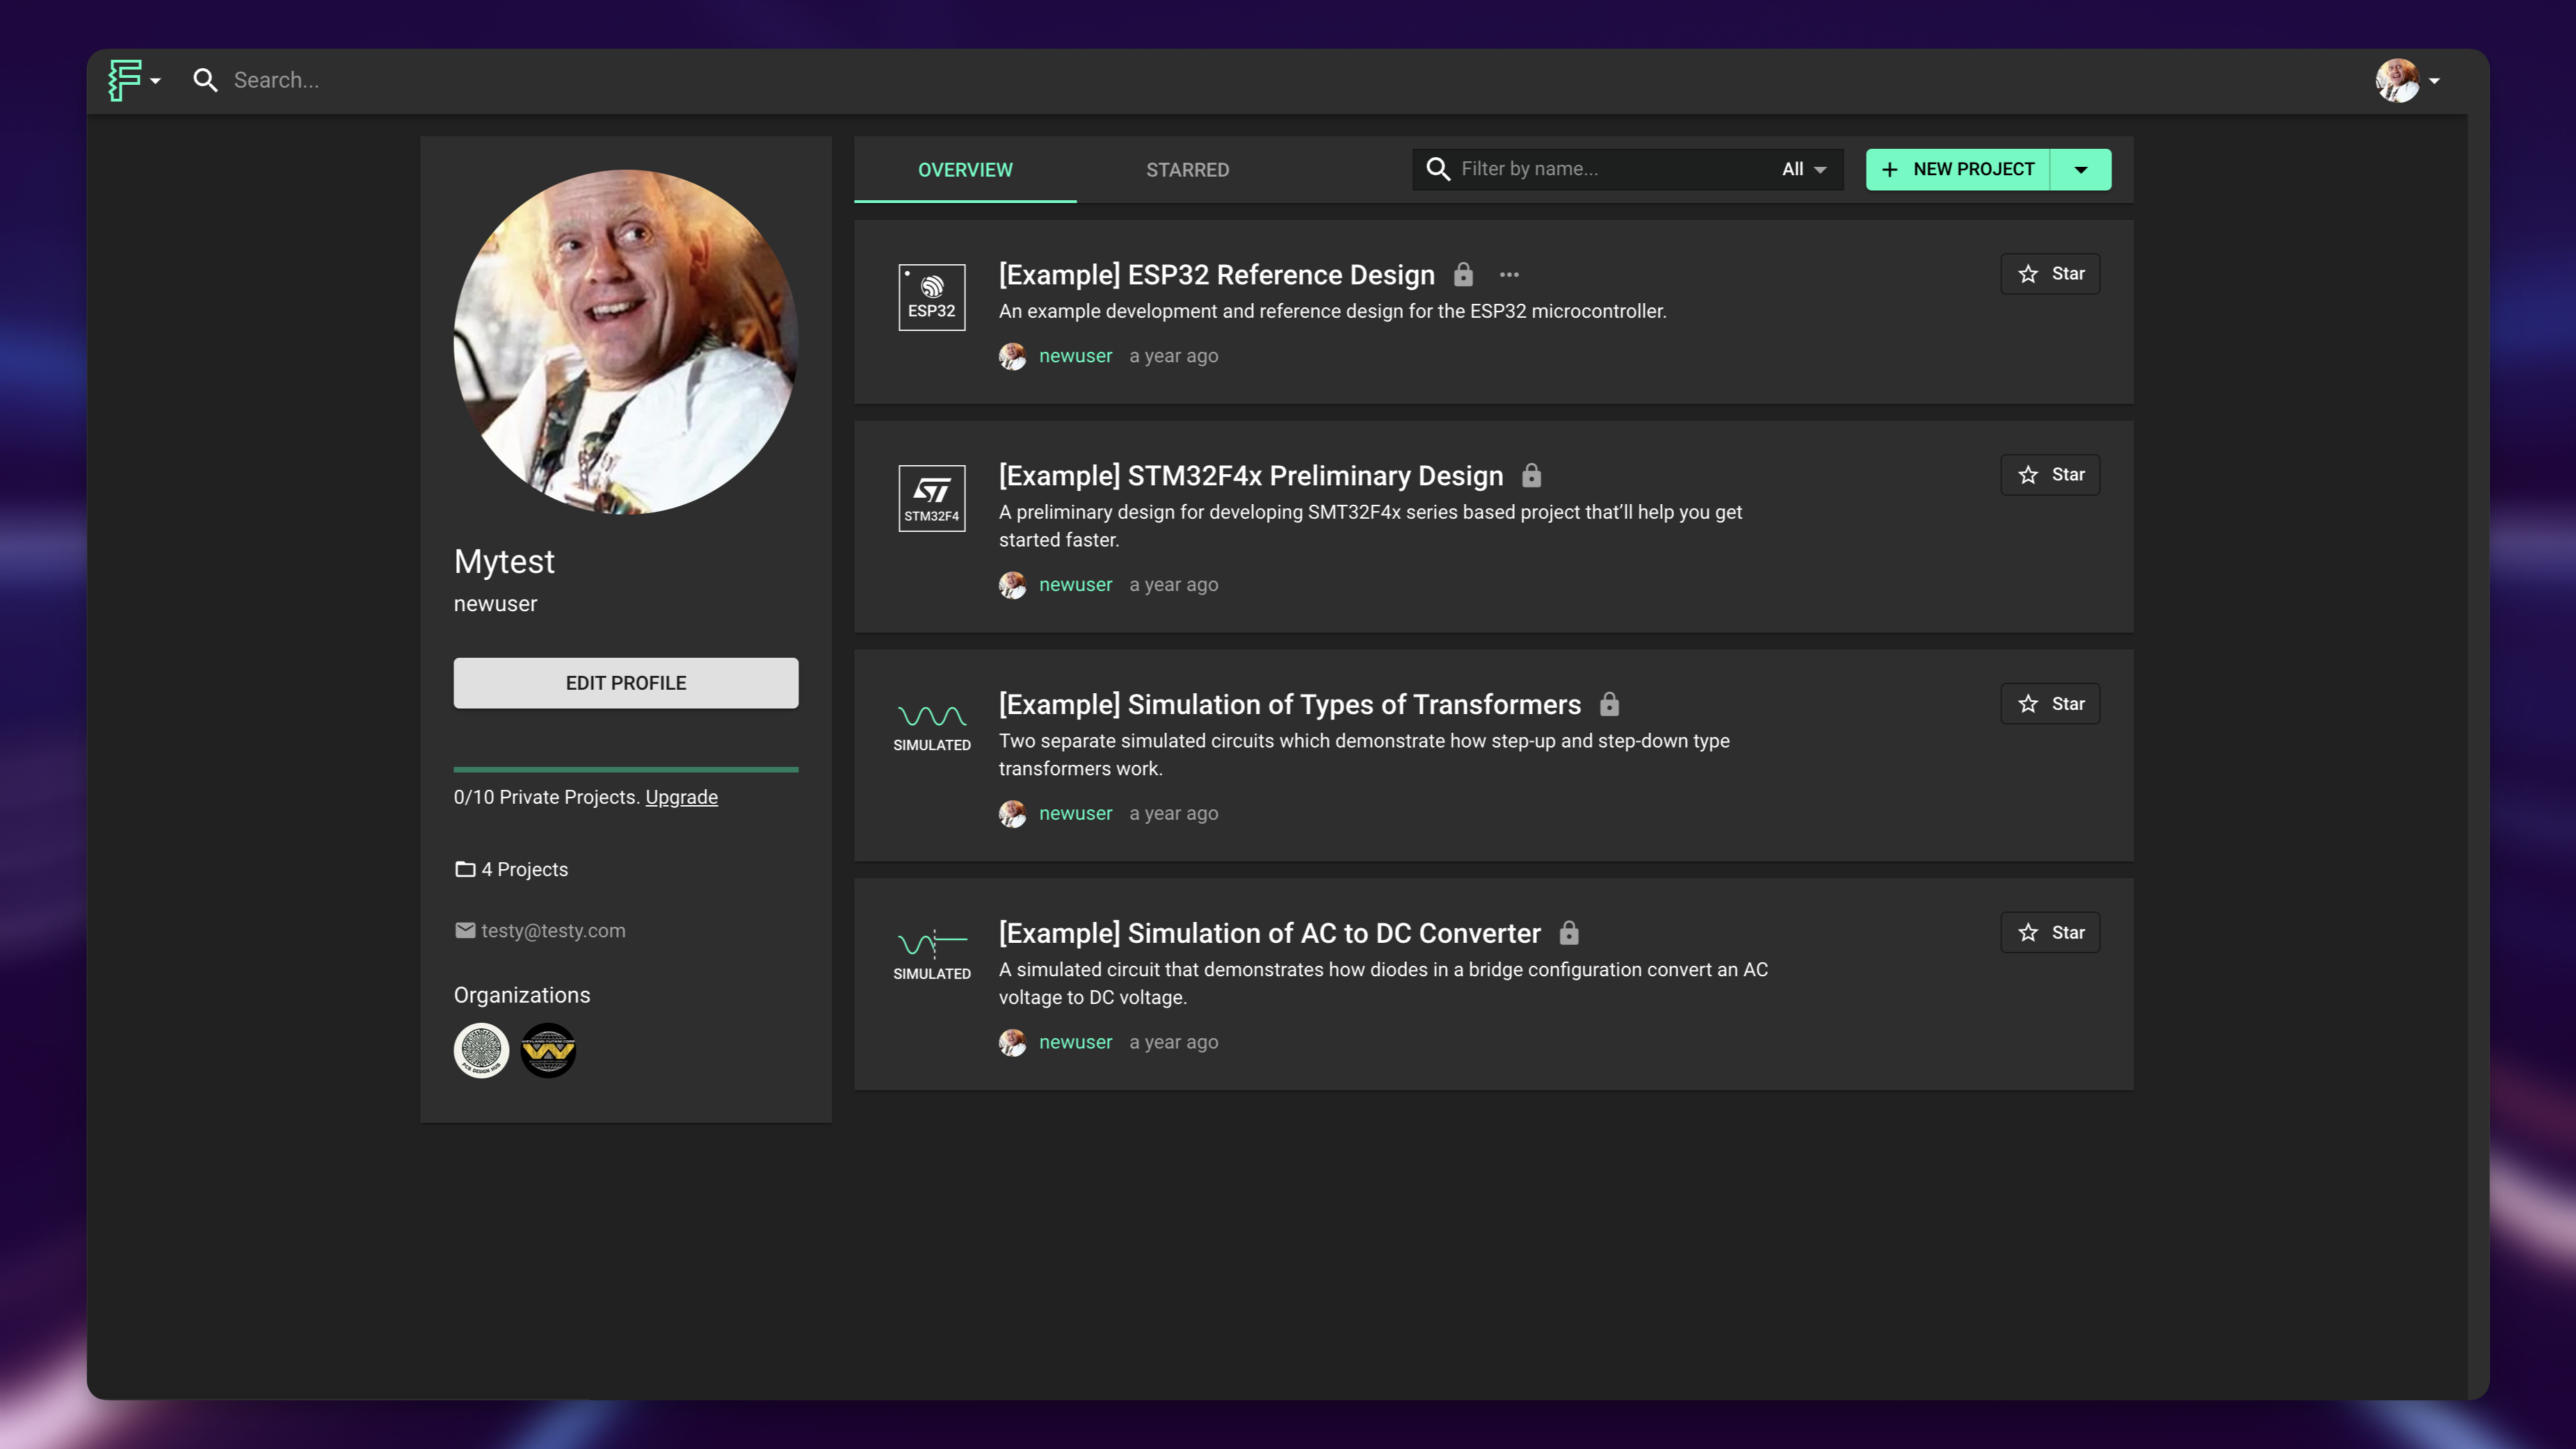The height and width of the screenshot is (1449, 2576).
Task: Click the Flux logo in the top bar
Action: click(x=125, y=80)
